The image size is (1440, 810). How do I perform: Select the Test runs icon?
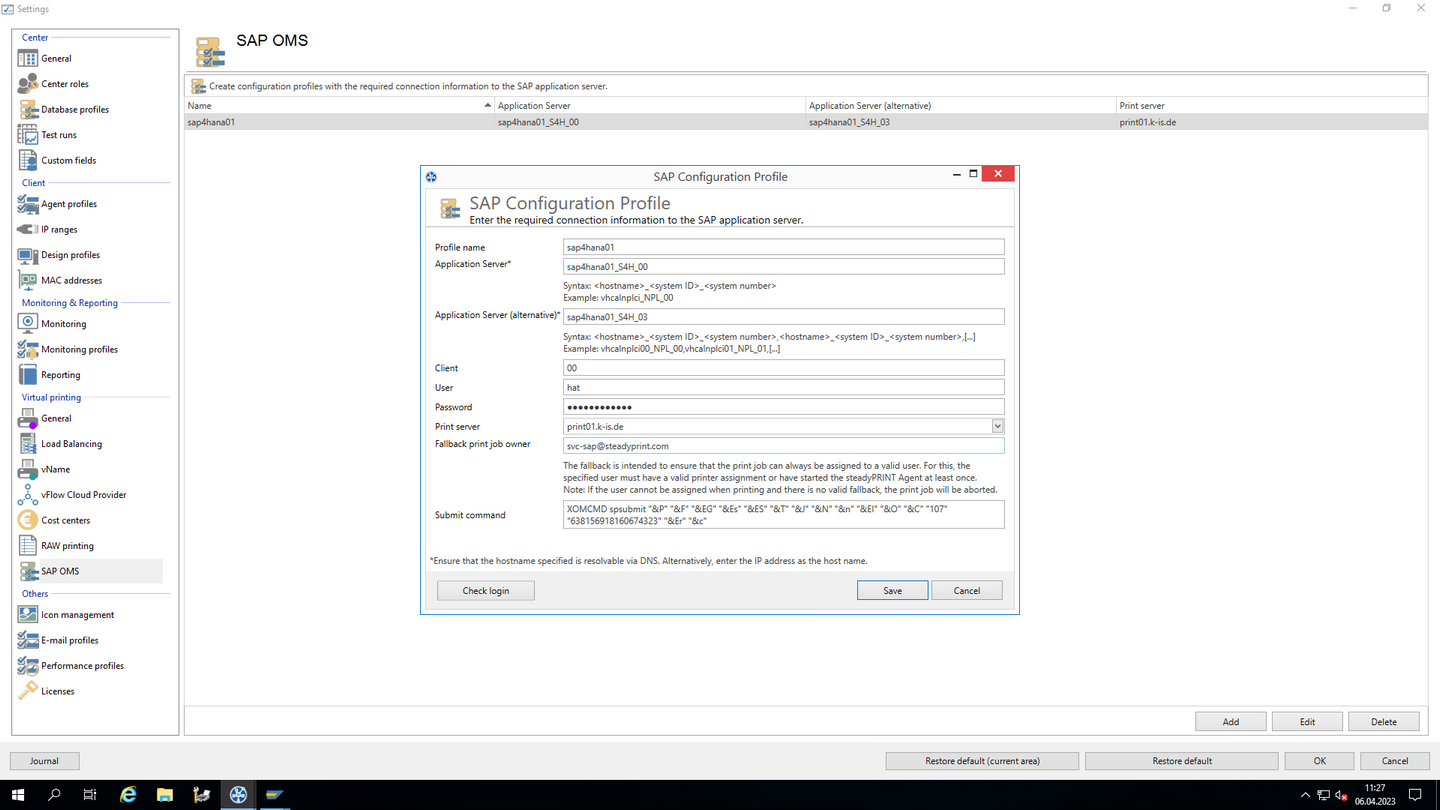pyautogui.click(x=28, y=135)
